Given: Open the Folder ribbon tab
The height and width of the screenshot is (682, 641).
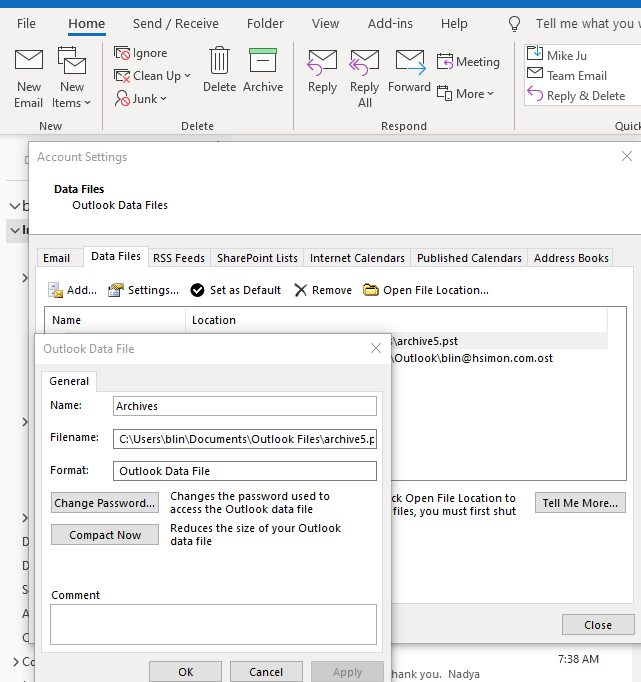Looking at the screenshot, I should click(x=265, y=23).
